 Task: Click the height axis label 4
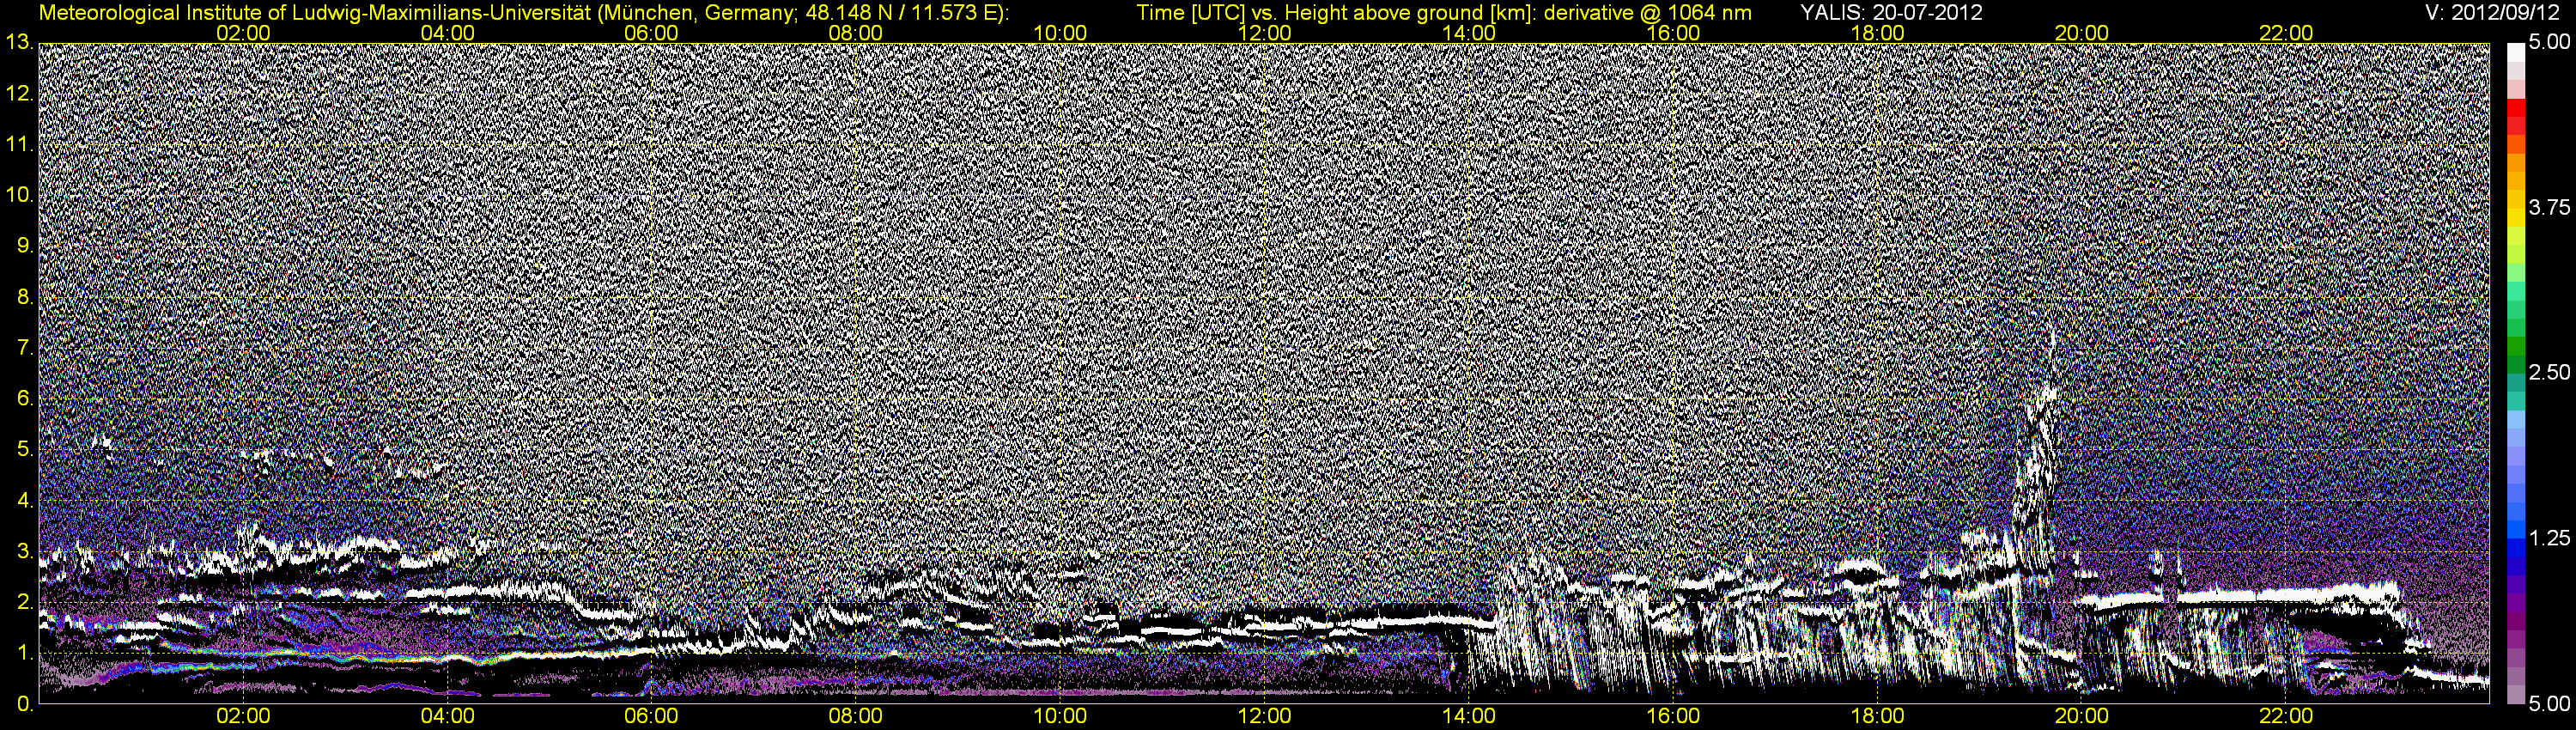[24, 500]
